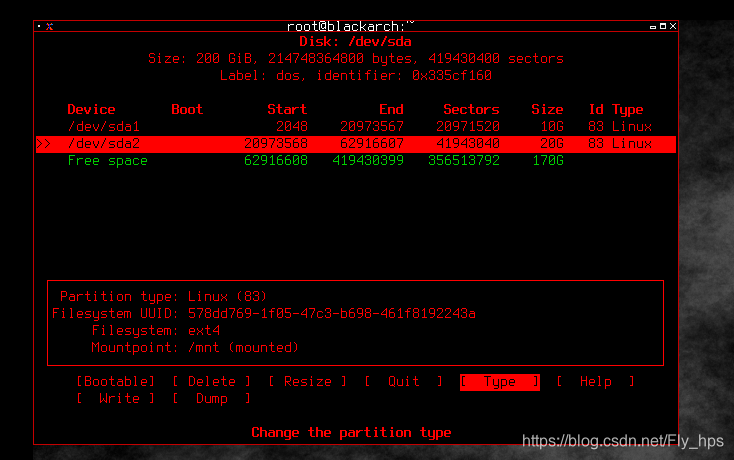Choose the Delete option

click(x=212, y=382)
